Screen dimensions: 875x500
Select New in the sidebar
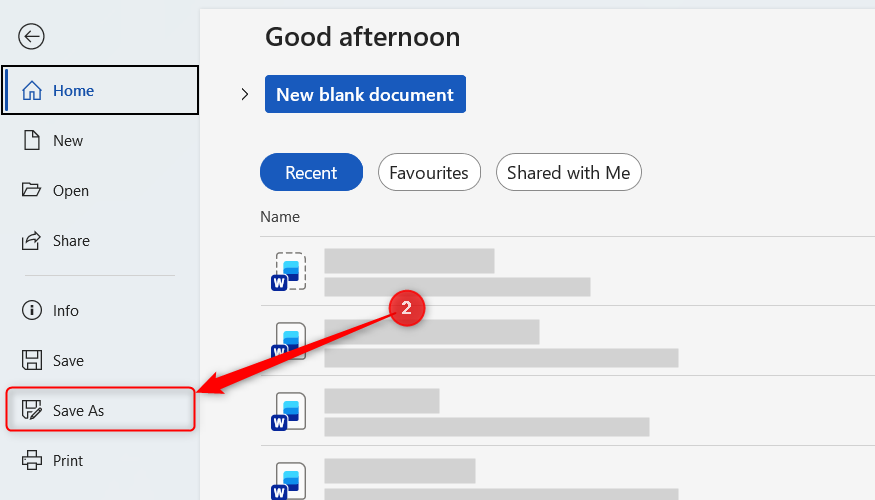[100, 140]
